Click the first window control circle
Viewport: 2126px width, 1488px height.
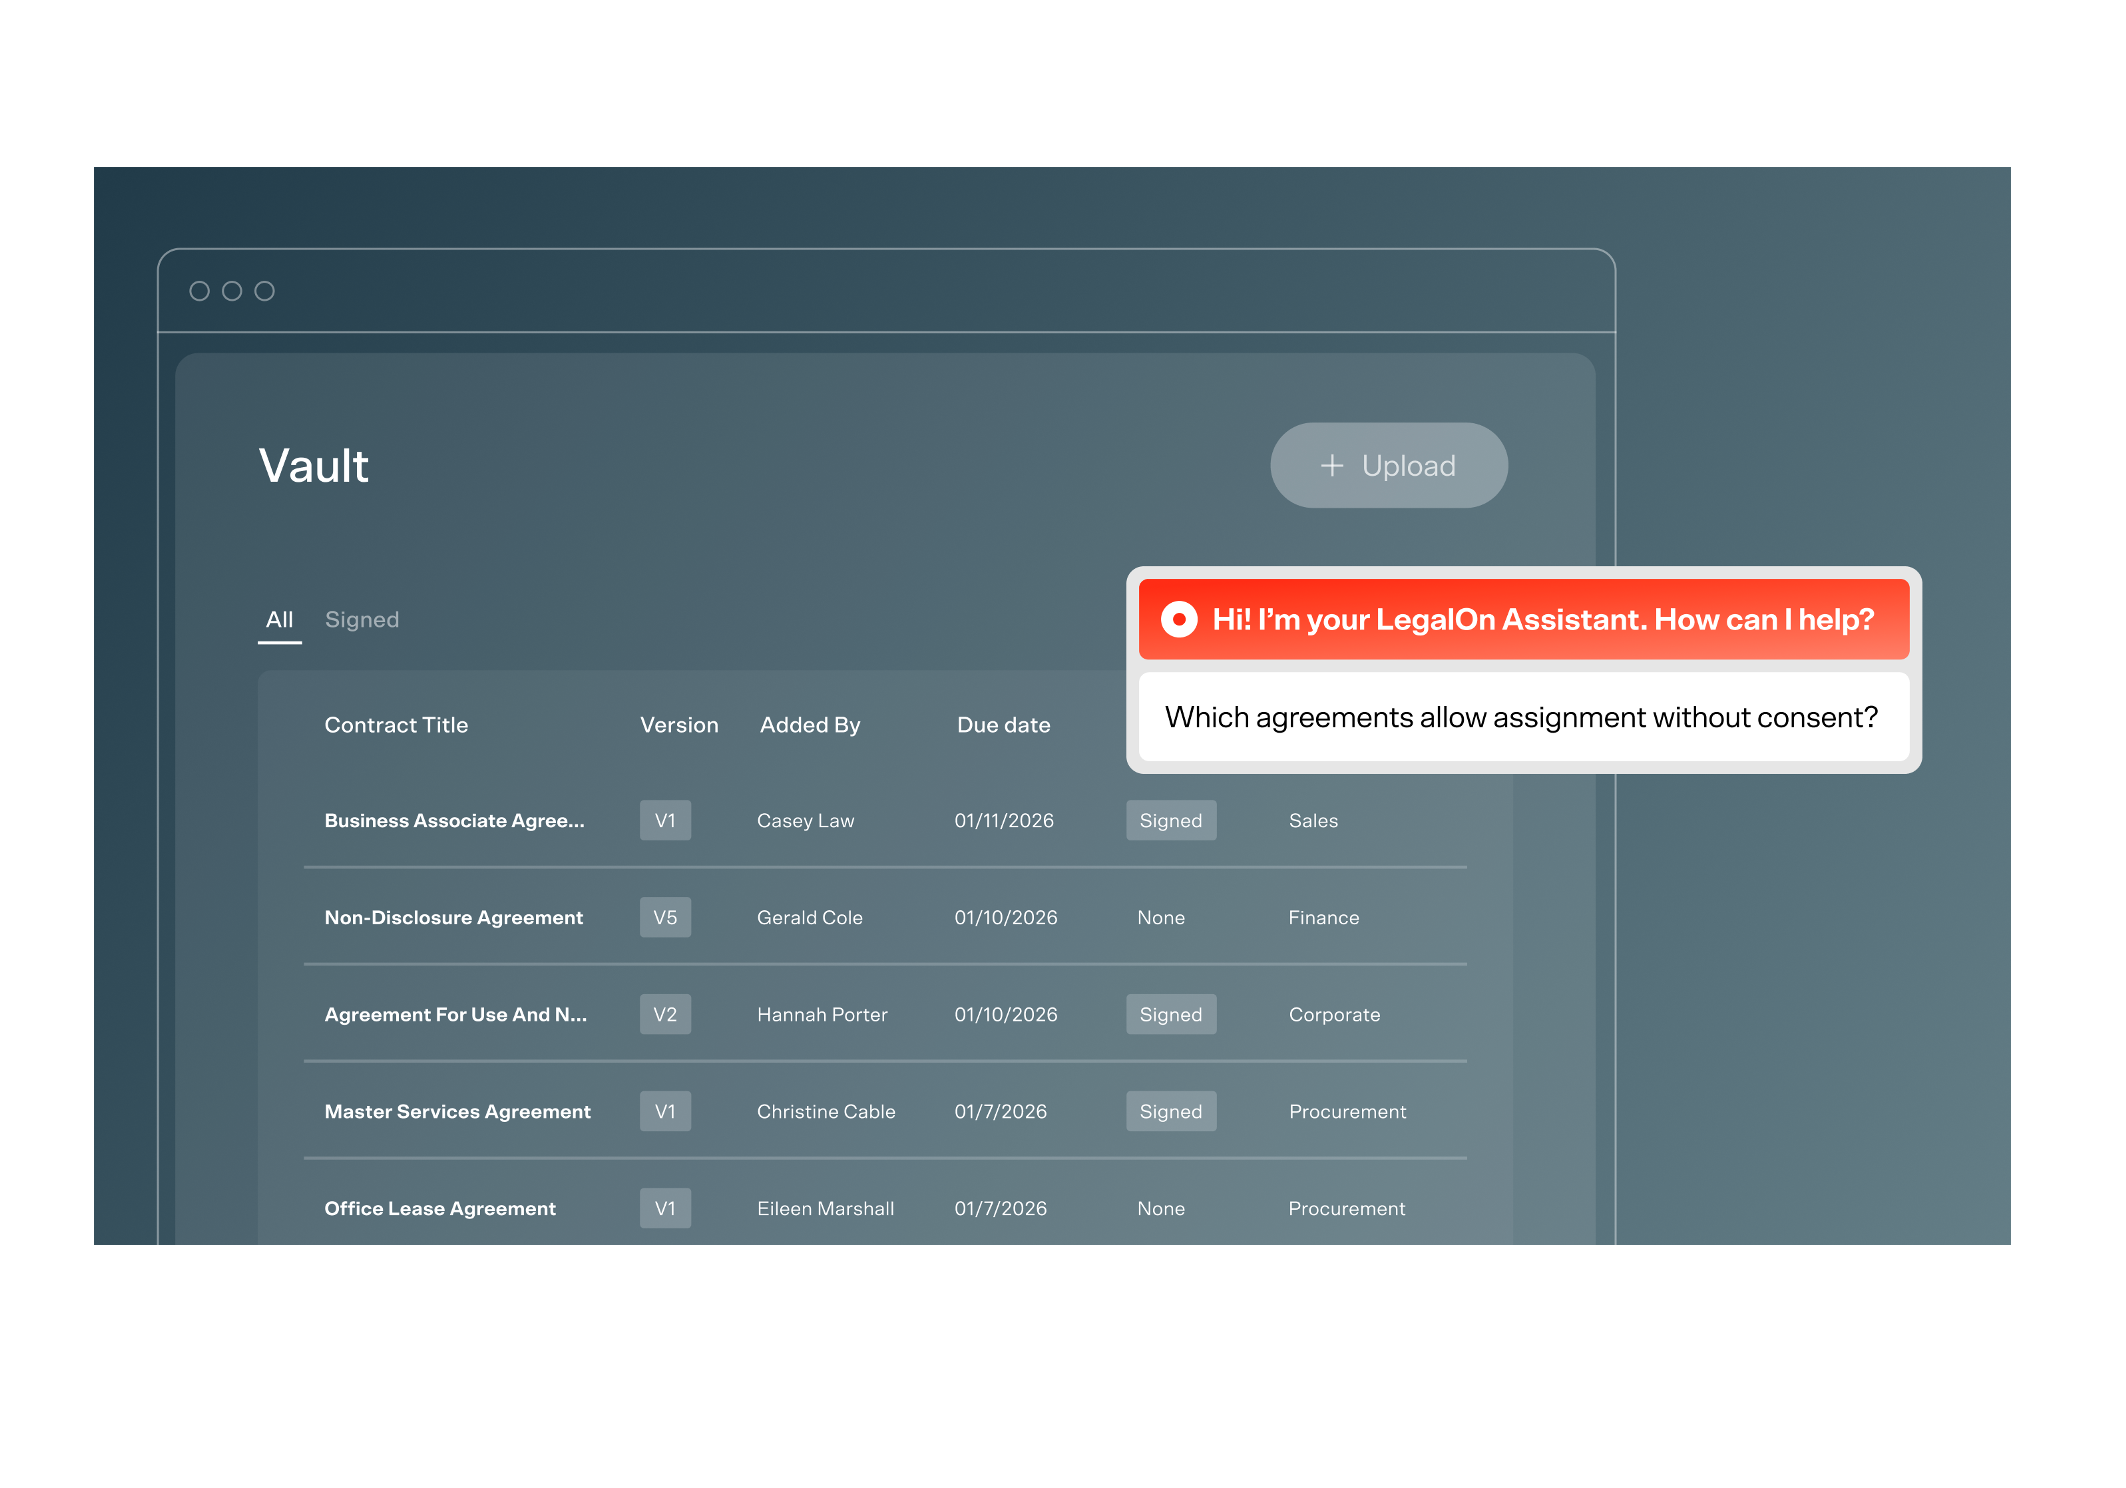199,291
